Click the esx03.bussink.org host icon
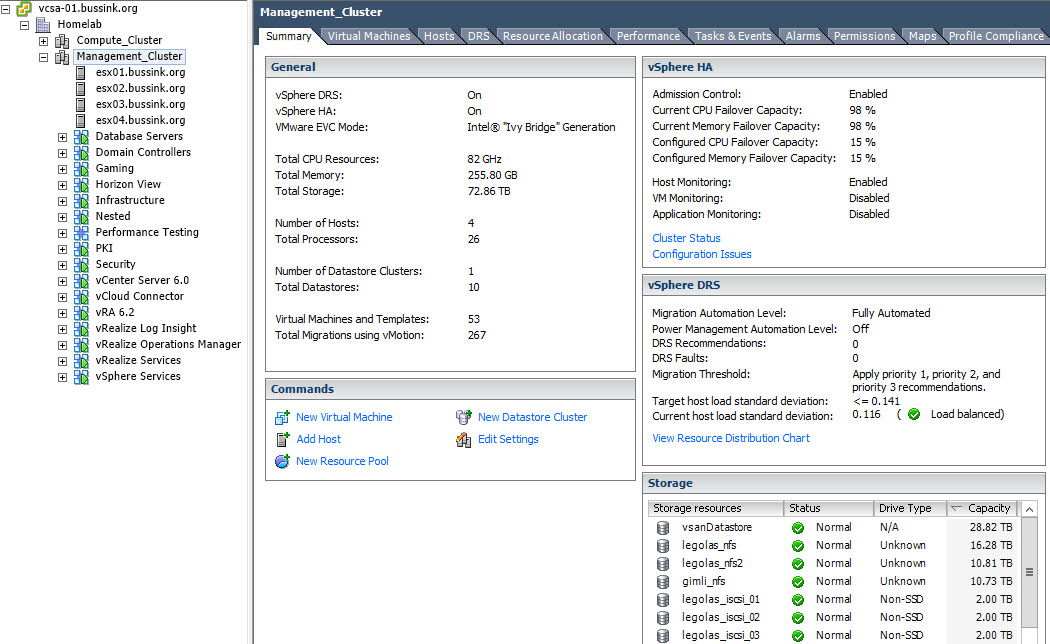The width and height of the screenshot is (1050, 644). click(x=80, y=104)
